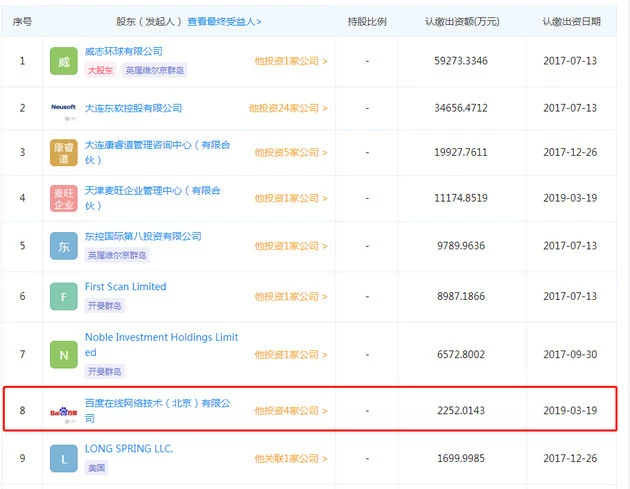630x489 pixels.
Task: Click the 认缴出资额(万元) column header
Action: (x=462, y=22)
